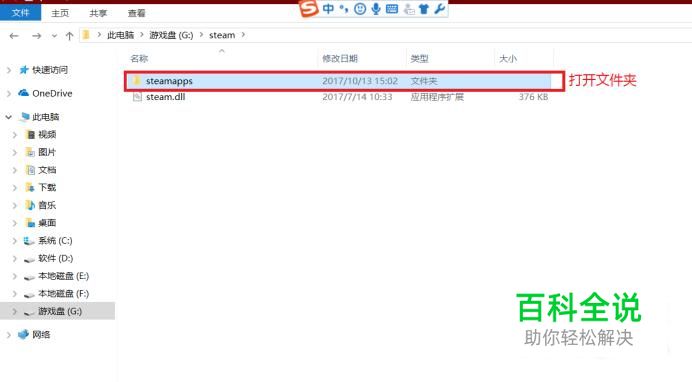This screenshot has height=382, width=692.
Task: Sort by the 类型 column header
Action: (419, 58)
